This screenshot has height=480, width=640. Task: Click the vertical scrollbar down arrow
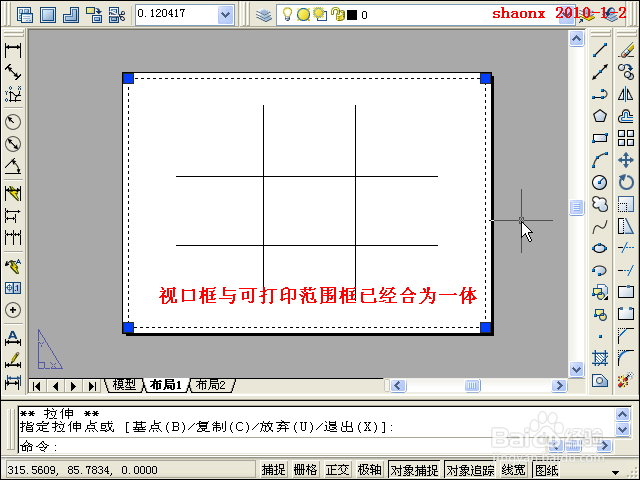(576, 369)
